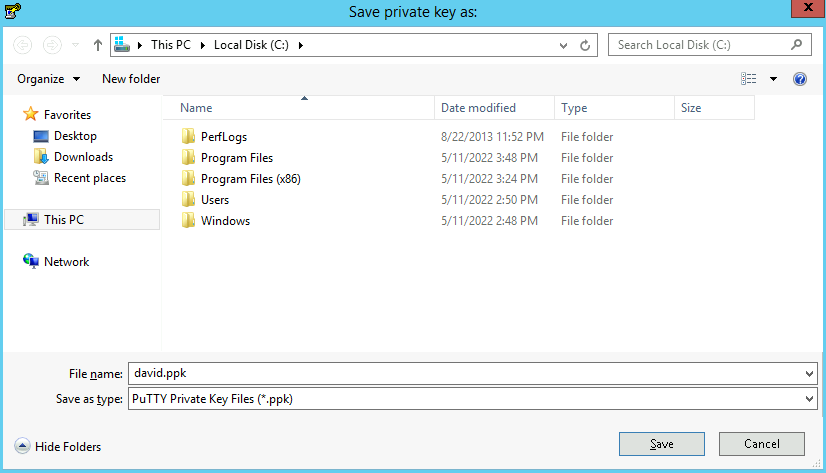Select Network in the navigation pane

66,262
